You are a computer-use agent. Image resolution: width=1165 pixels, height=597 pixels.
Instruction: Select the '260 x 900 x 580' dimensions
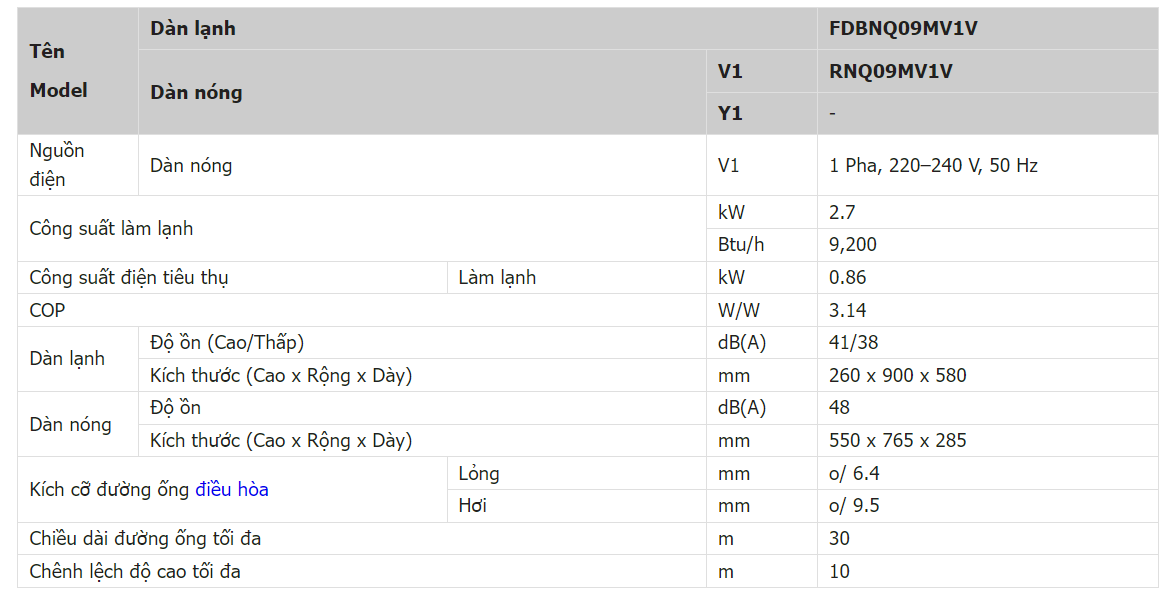click(x=897, y=376)
